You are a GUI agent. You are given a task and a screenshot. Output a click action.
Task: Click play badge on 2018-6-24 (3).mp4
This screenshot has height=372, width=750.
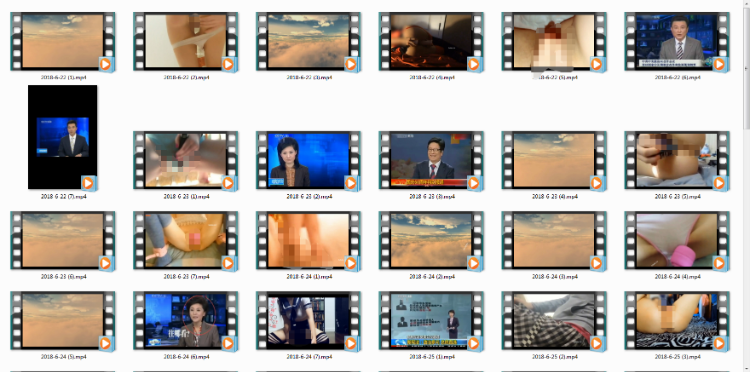tap(596, 263)
